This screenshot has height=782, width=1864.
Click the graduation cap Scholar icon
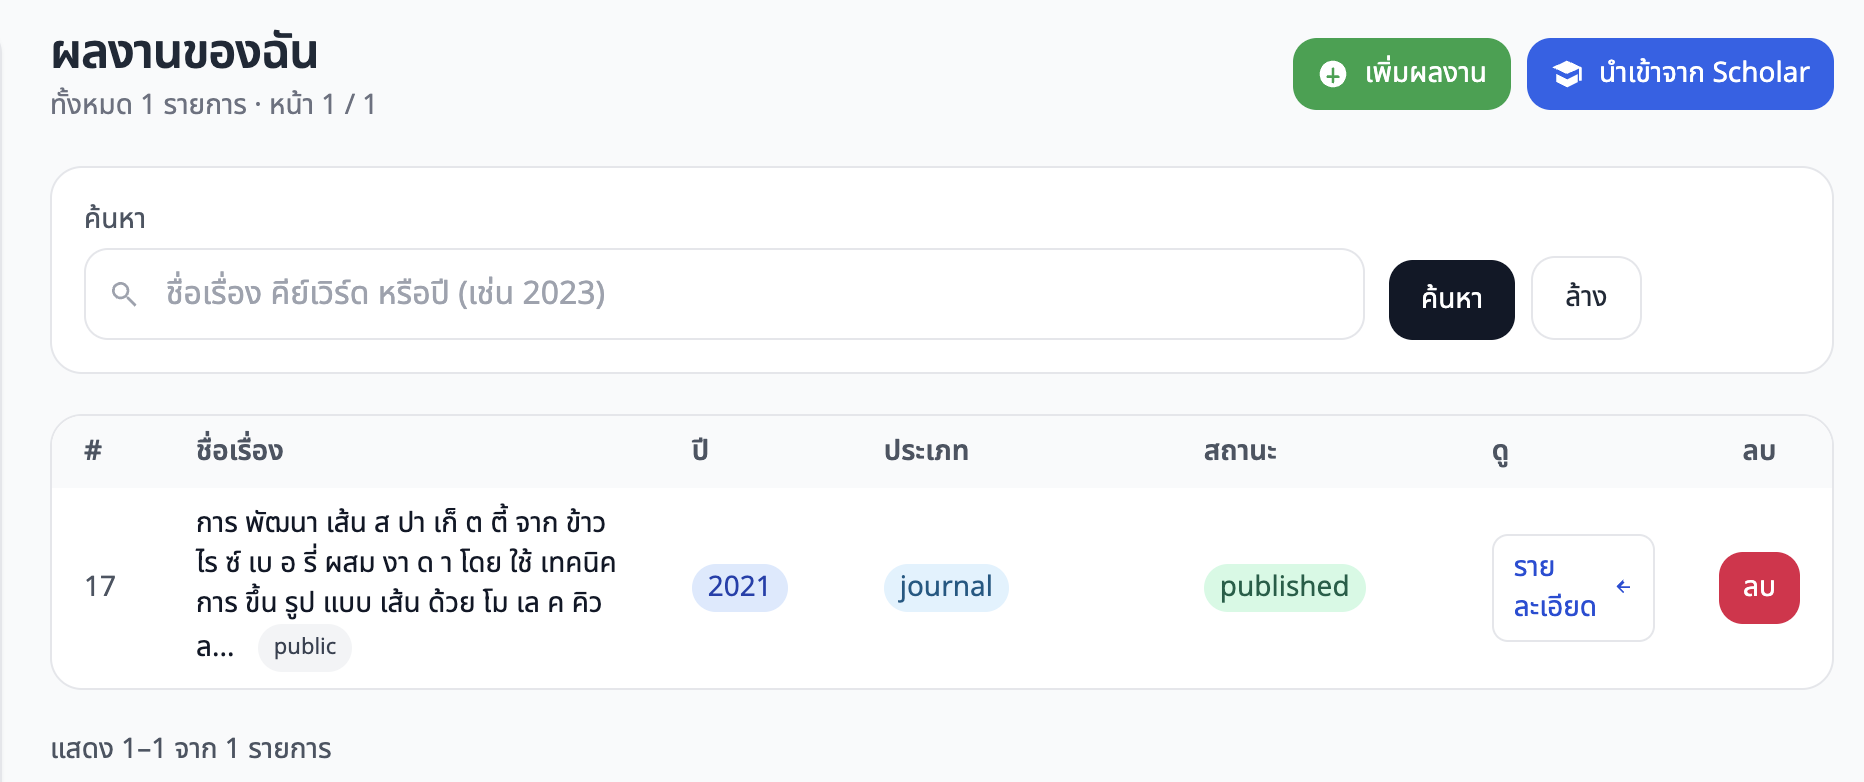(x=1567, y=74)
